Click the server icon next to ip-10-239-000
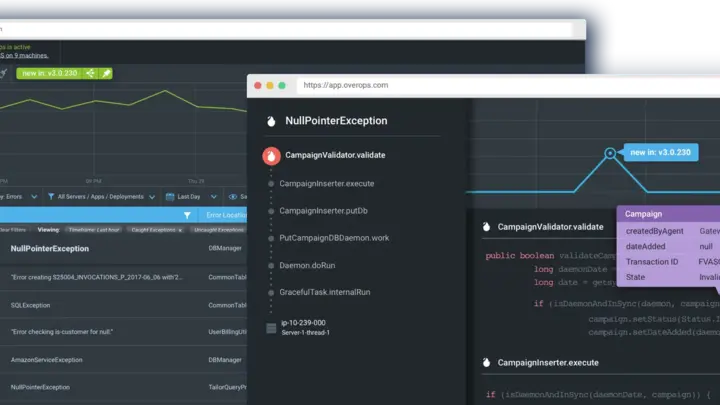The image size is (720, 405). coord(271,328)
